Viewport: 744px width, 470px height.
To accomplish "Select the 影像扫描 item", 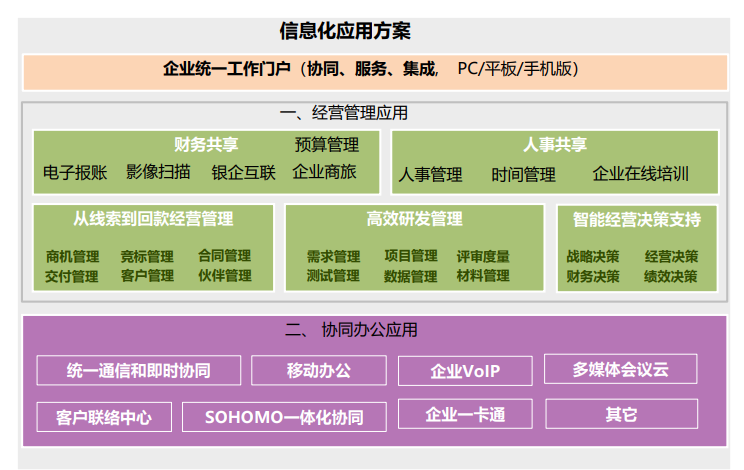I will (x=158, y=172).
